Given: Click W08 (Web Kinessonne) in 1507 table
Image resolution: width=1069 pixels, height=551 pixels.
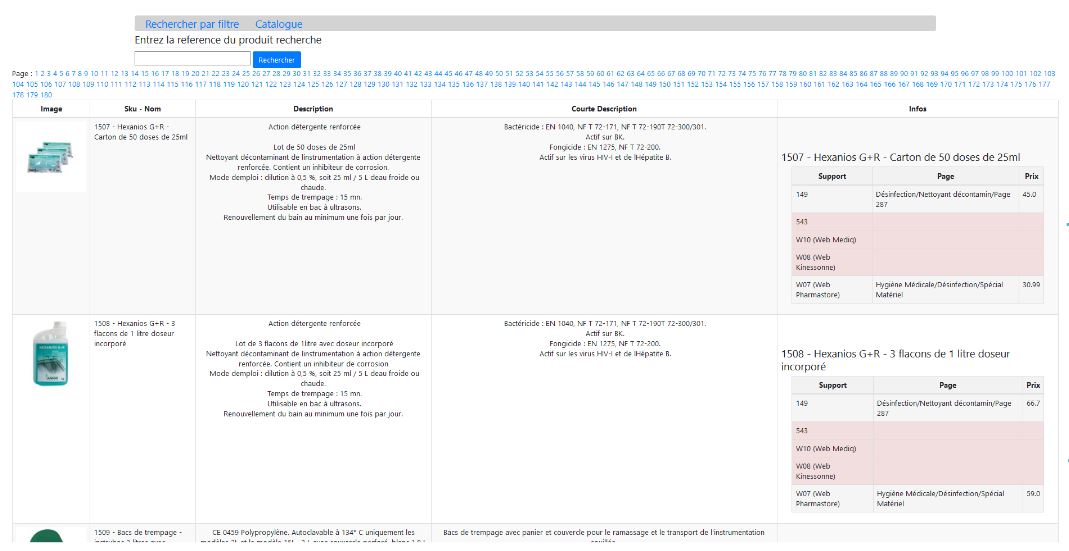Looking at the screenshot, I should pos(815,263).
